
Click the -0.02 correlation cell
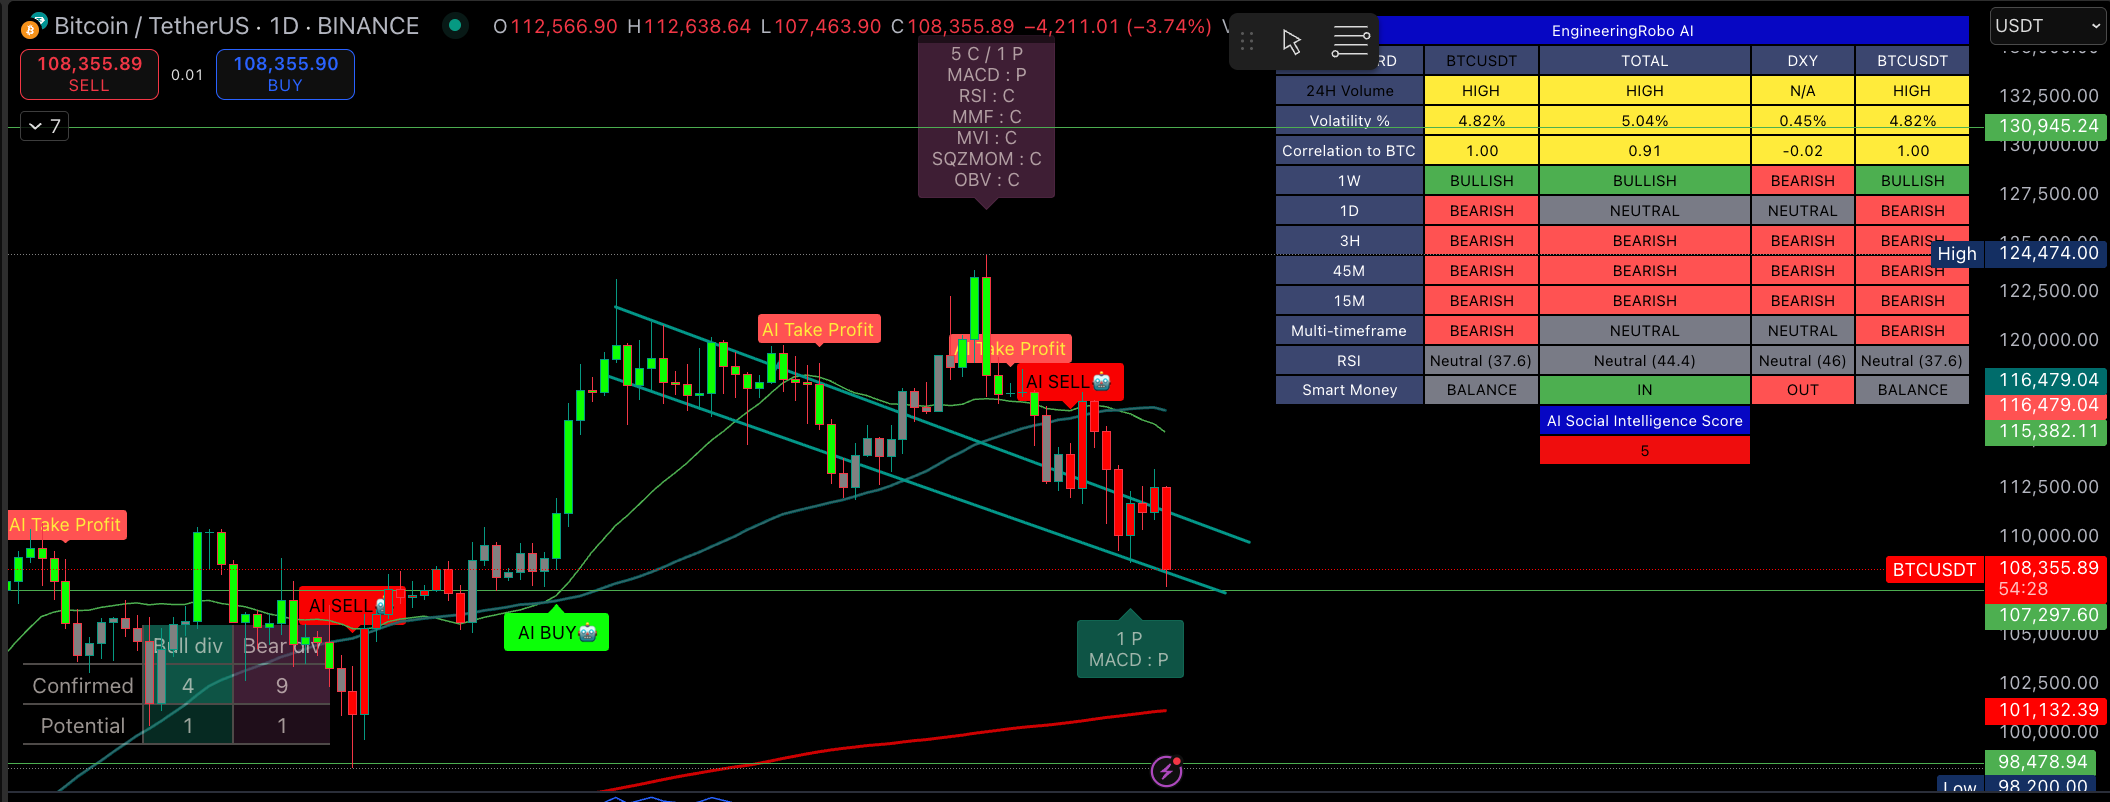[1803, 151]
